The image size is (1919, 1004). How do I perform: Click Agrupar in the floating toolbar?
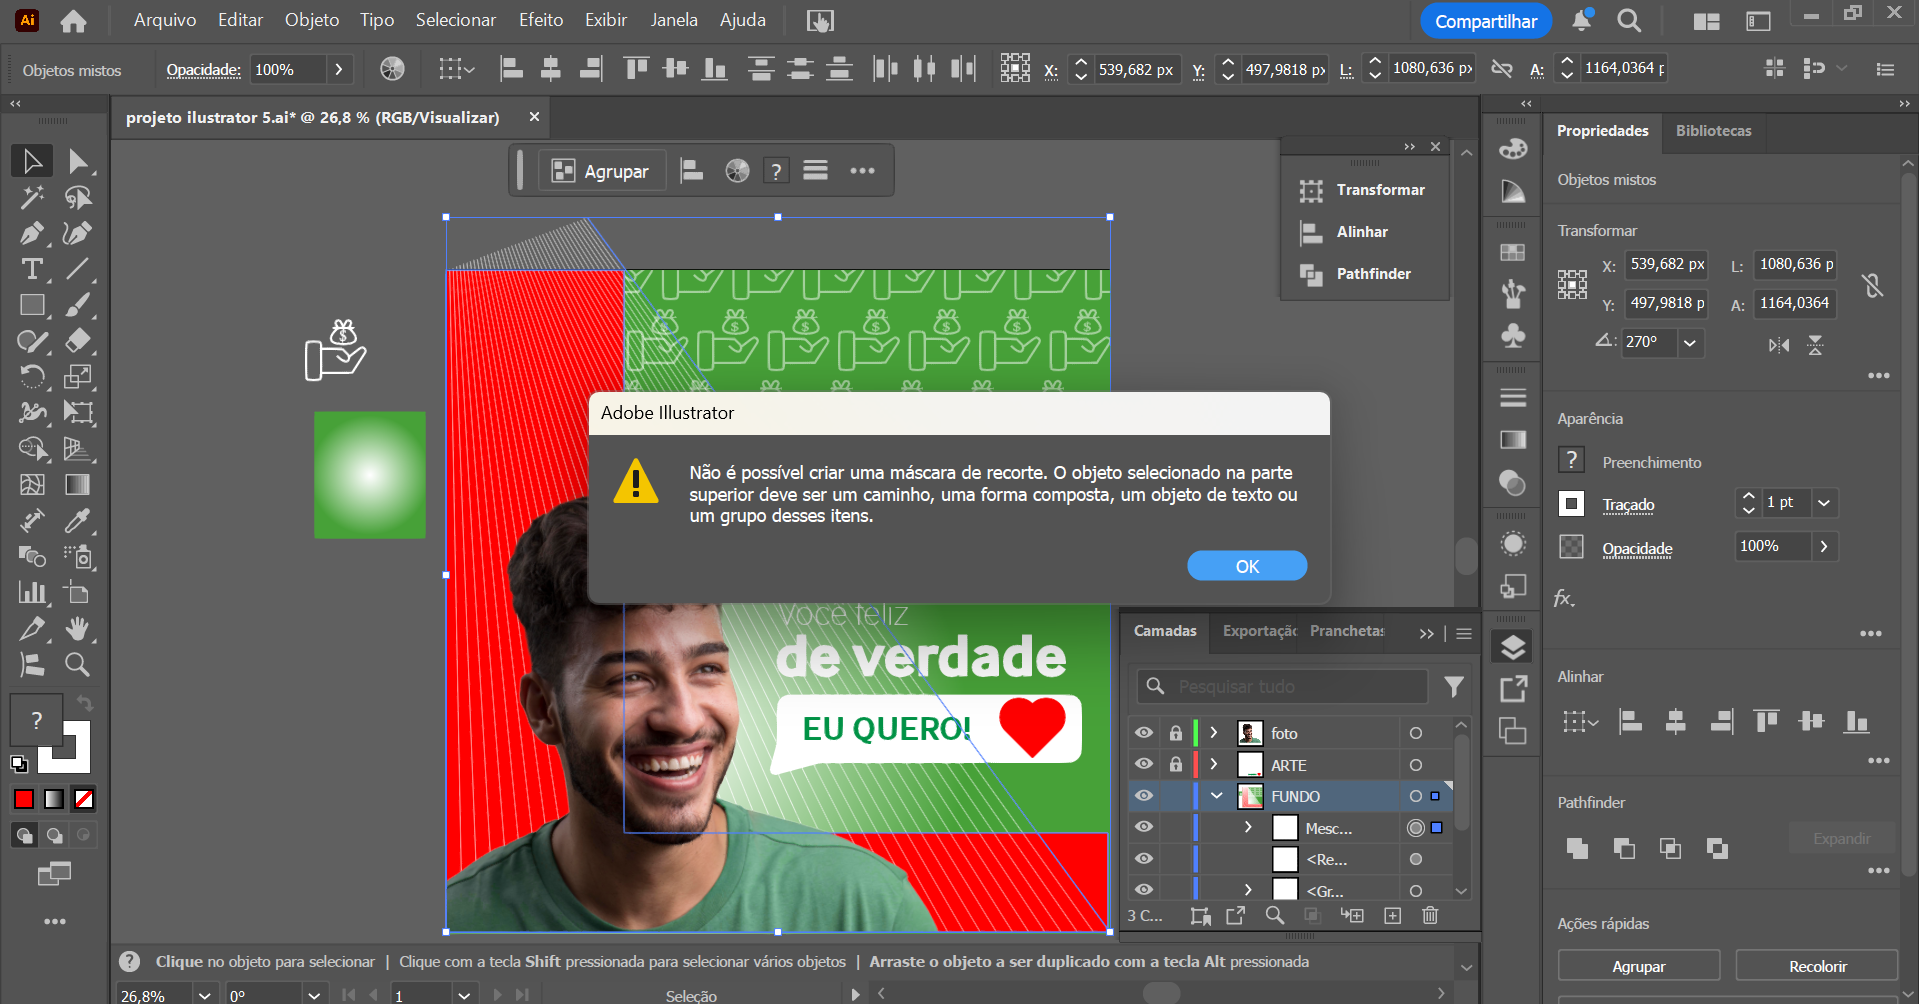pyautogui.click(x=601, y=171)
